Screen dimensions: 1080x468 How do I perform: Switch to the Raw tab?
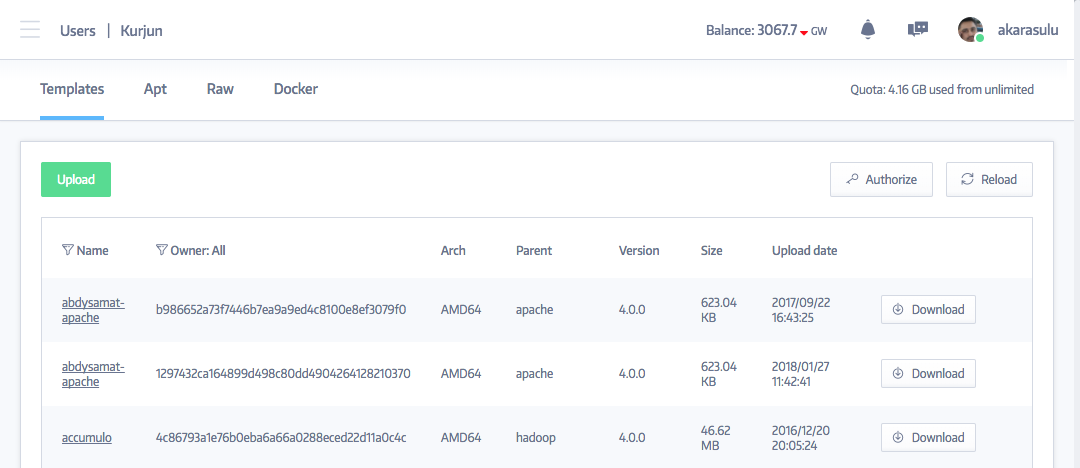(220, 89)
